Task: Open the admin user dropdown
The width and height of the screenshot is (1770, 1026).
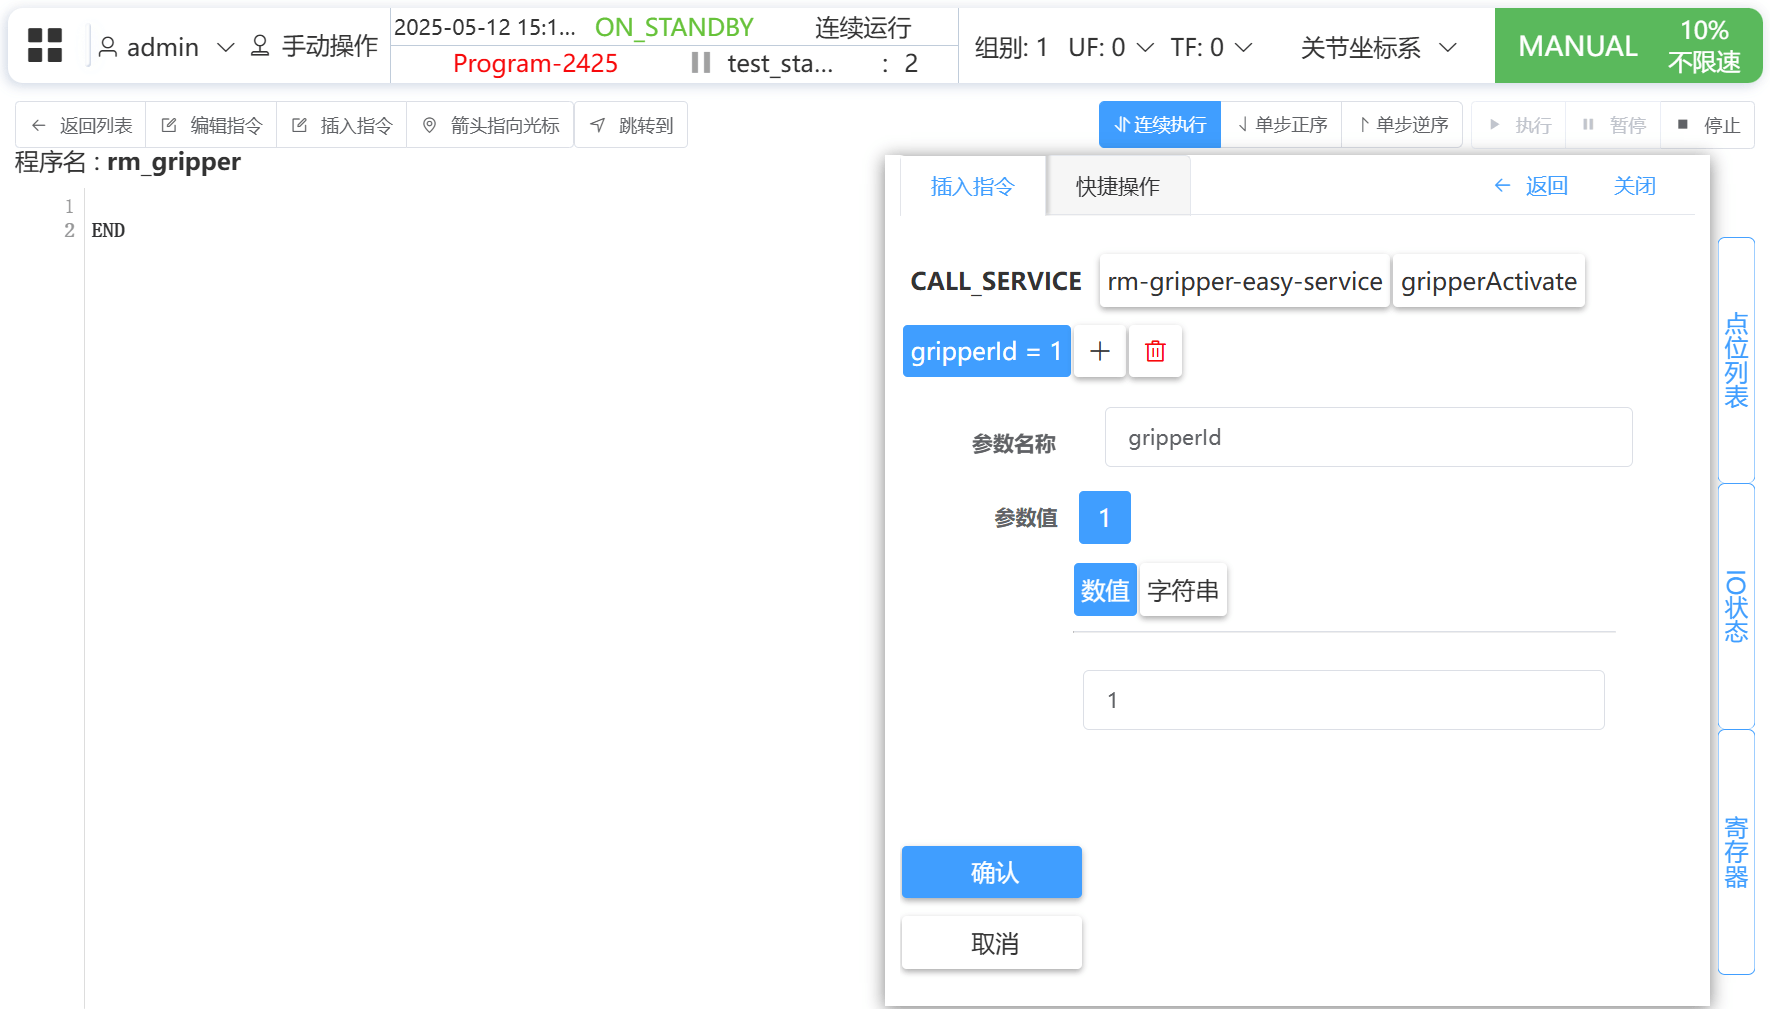Action: tap(165, 47)
